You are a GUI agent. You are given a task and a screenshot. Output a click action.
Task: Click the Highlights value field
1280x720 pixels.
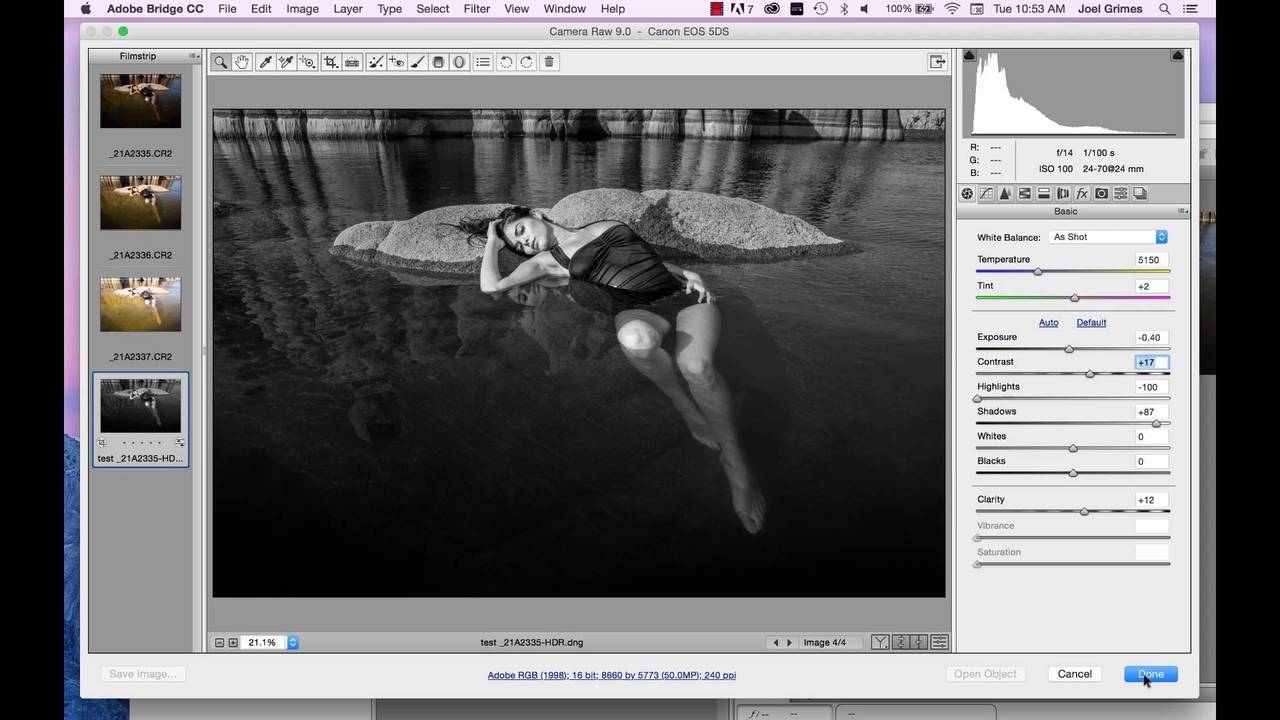pyautogui.click(x=1152, y=387)
